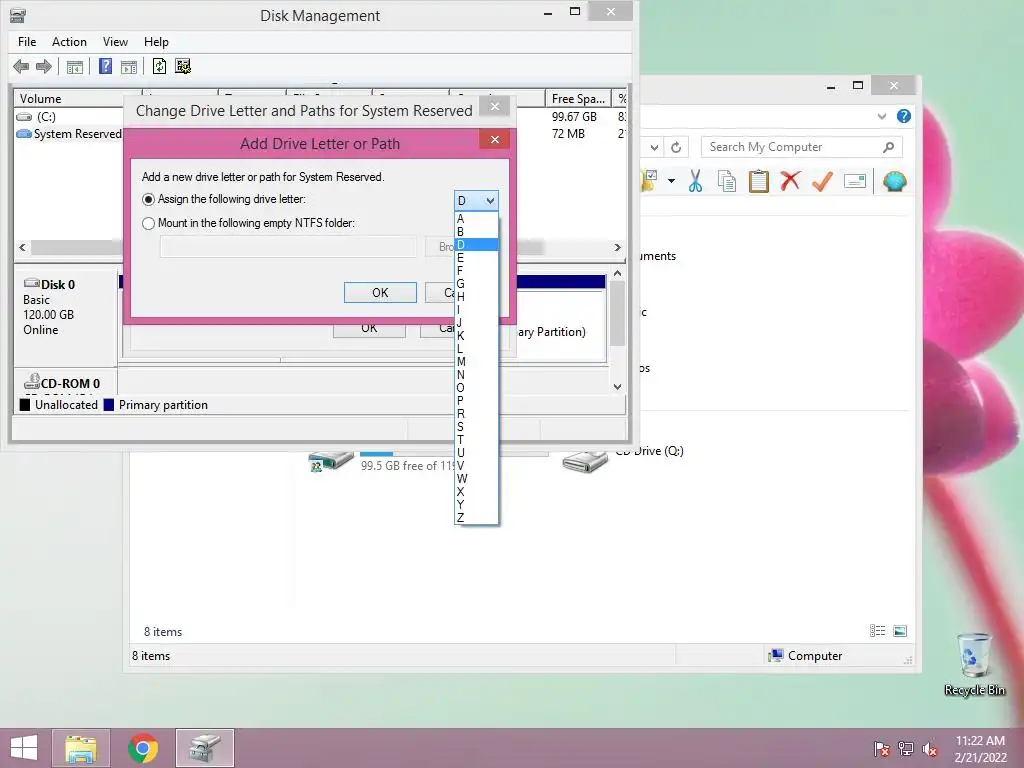Choose drive letter S from the list
The image size is (1024, 768).
[x=476, y=426]
